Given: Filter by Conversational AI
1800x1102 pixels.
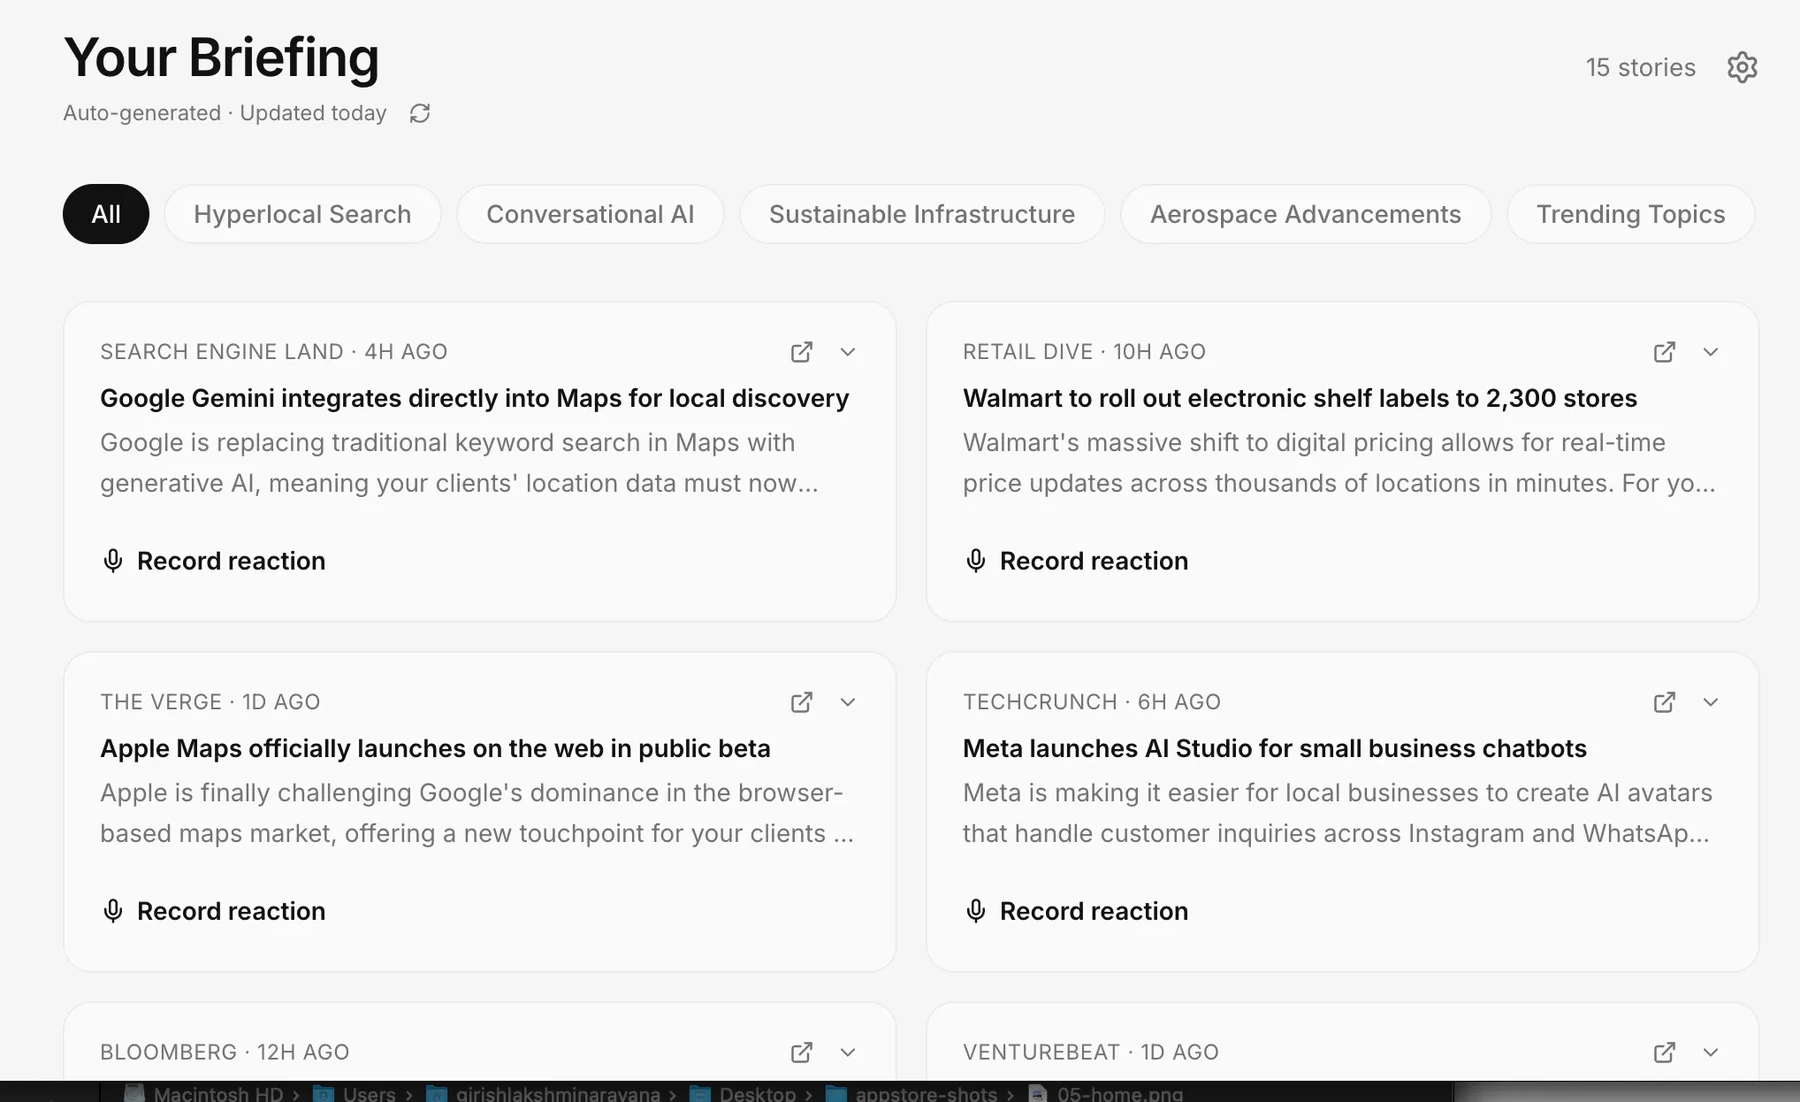Looking at the screenshot, I should pyautogui.click(x=590, y=214).
